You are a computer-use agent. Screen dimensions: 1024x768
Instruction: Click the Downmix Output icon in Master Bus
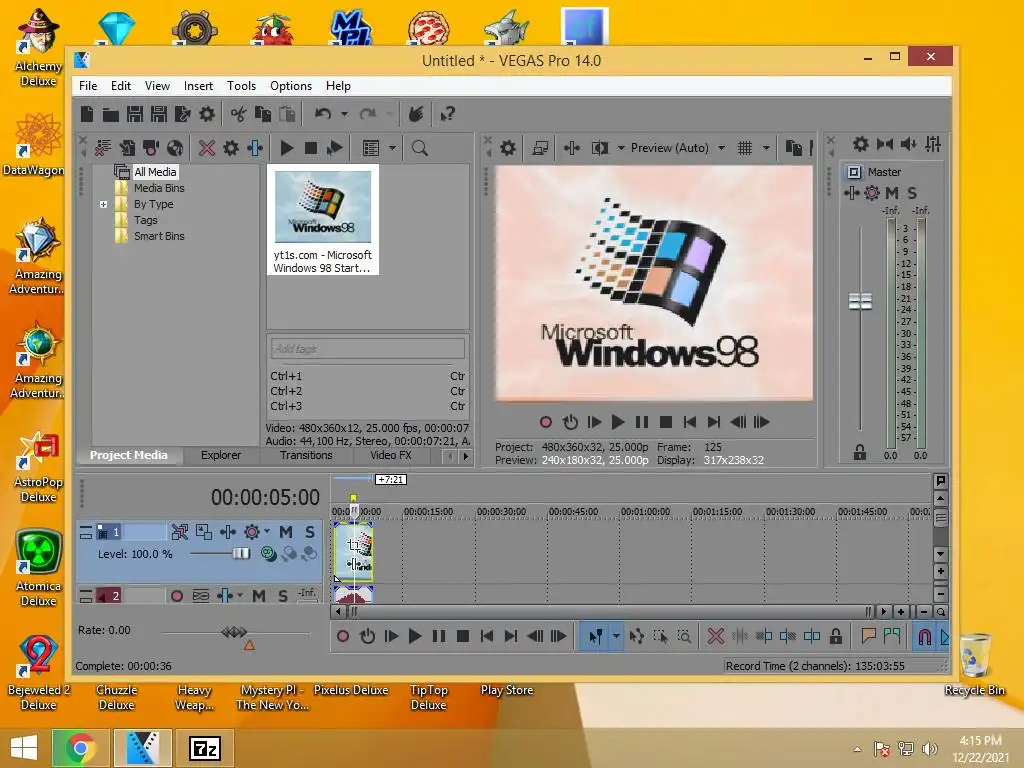tap(885, 144)
